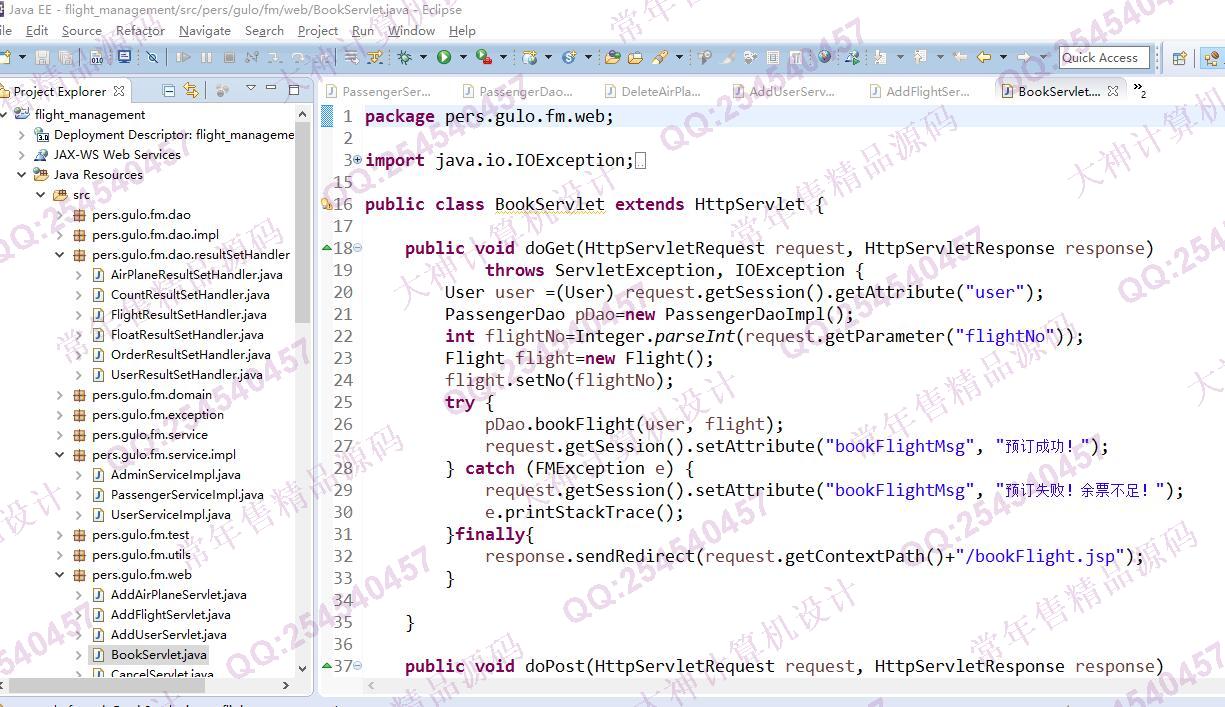Expand the pers.gulo.fm.dao package
Screen dimensions: 1225x707
[60, 215]
